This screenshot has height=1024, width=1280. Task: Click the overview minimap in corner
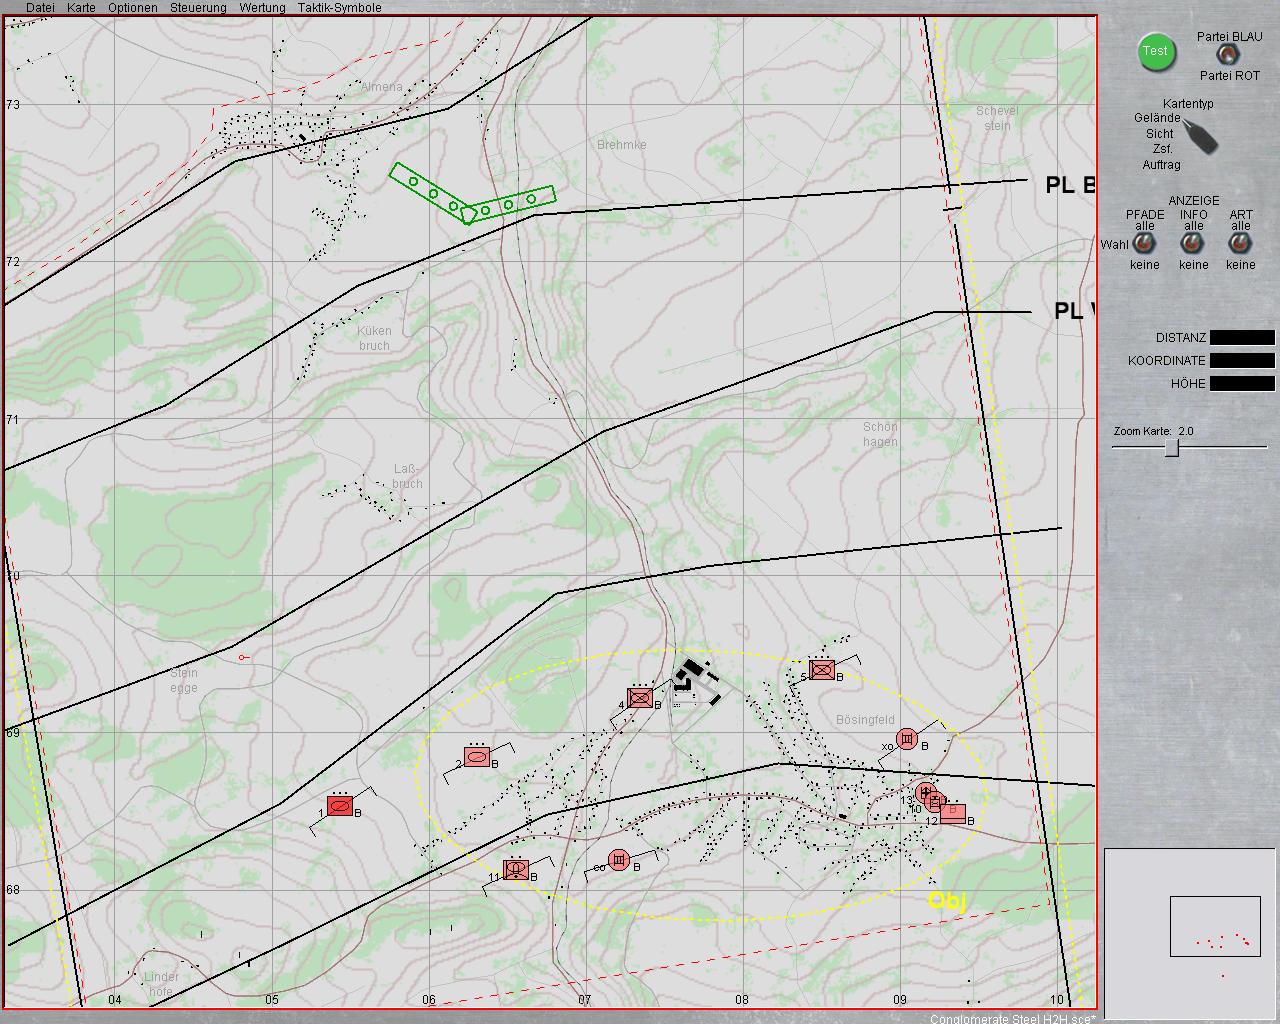(x=1188, y=926)
